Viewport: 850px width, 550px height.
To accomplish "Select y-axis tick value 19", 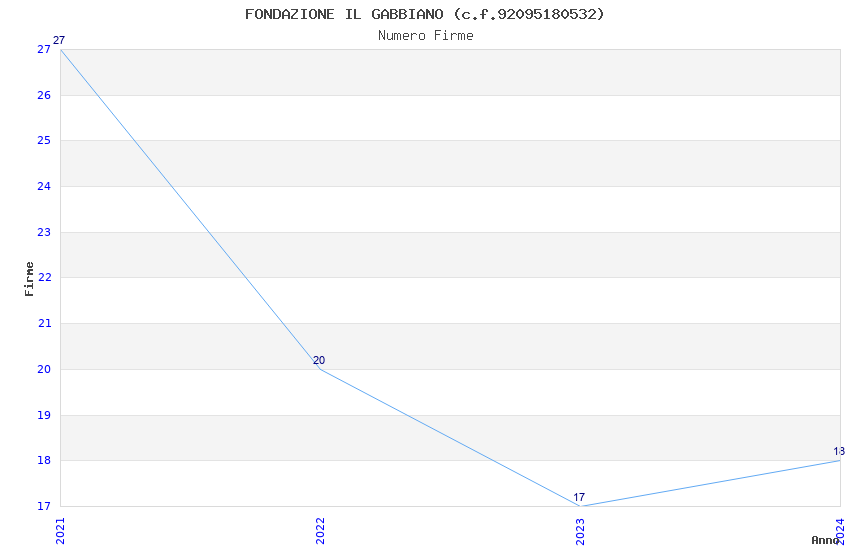I will pyautogui.click(x=44, y=415).
